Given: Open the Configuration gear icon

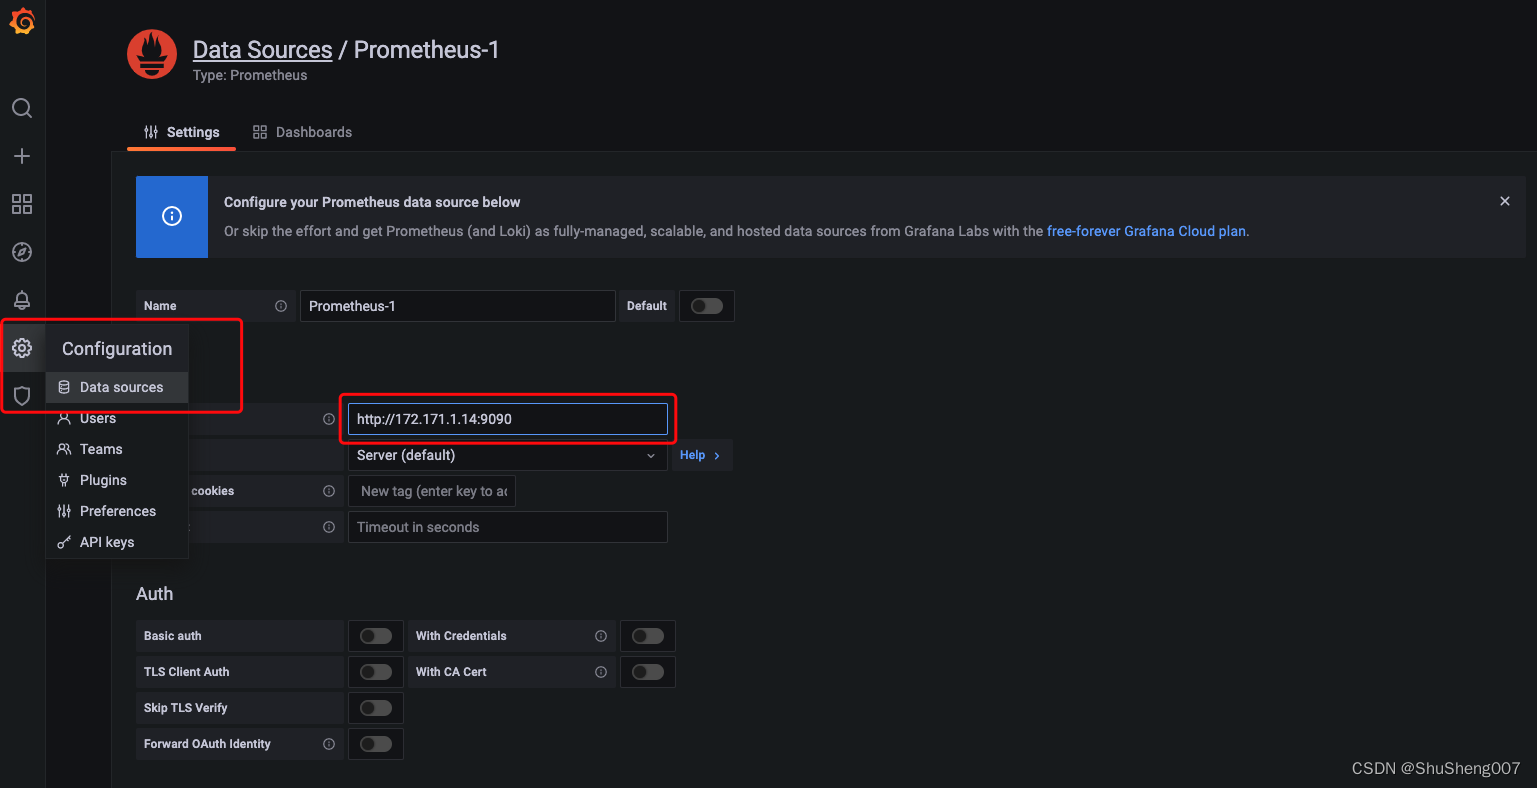Looking at the screenshot, I should (22, 348).
